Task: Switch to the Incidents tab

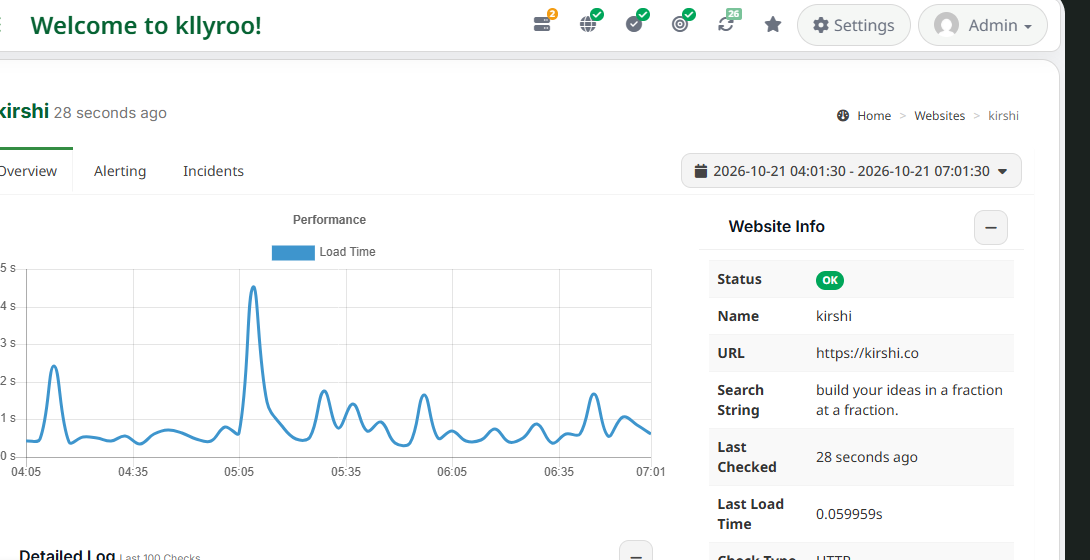Action: 213,171
